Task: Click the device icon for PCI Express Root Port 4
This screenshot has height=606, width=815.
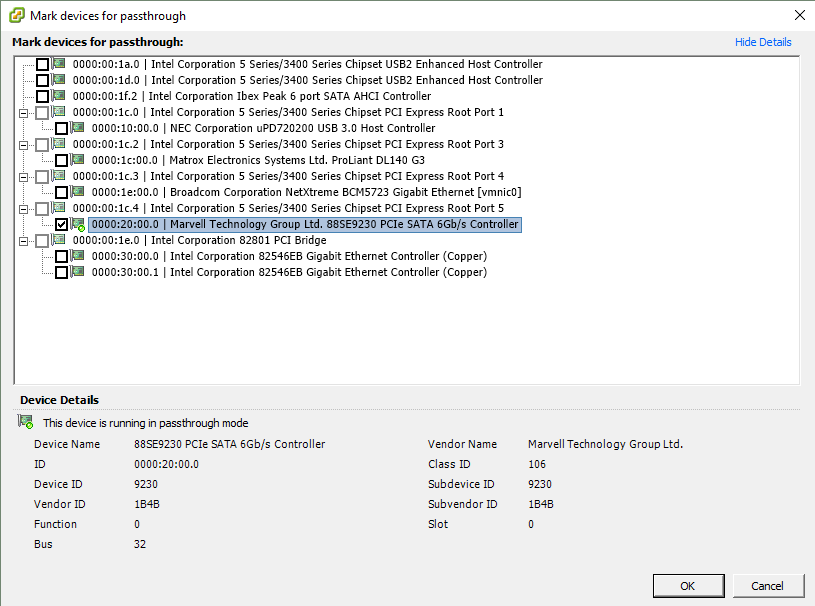Action: click(x=59, y=176)
